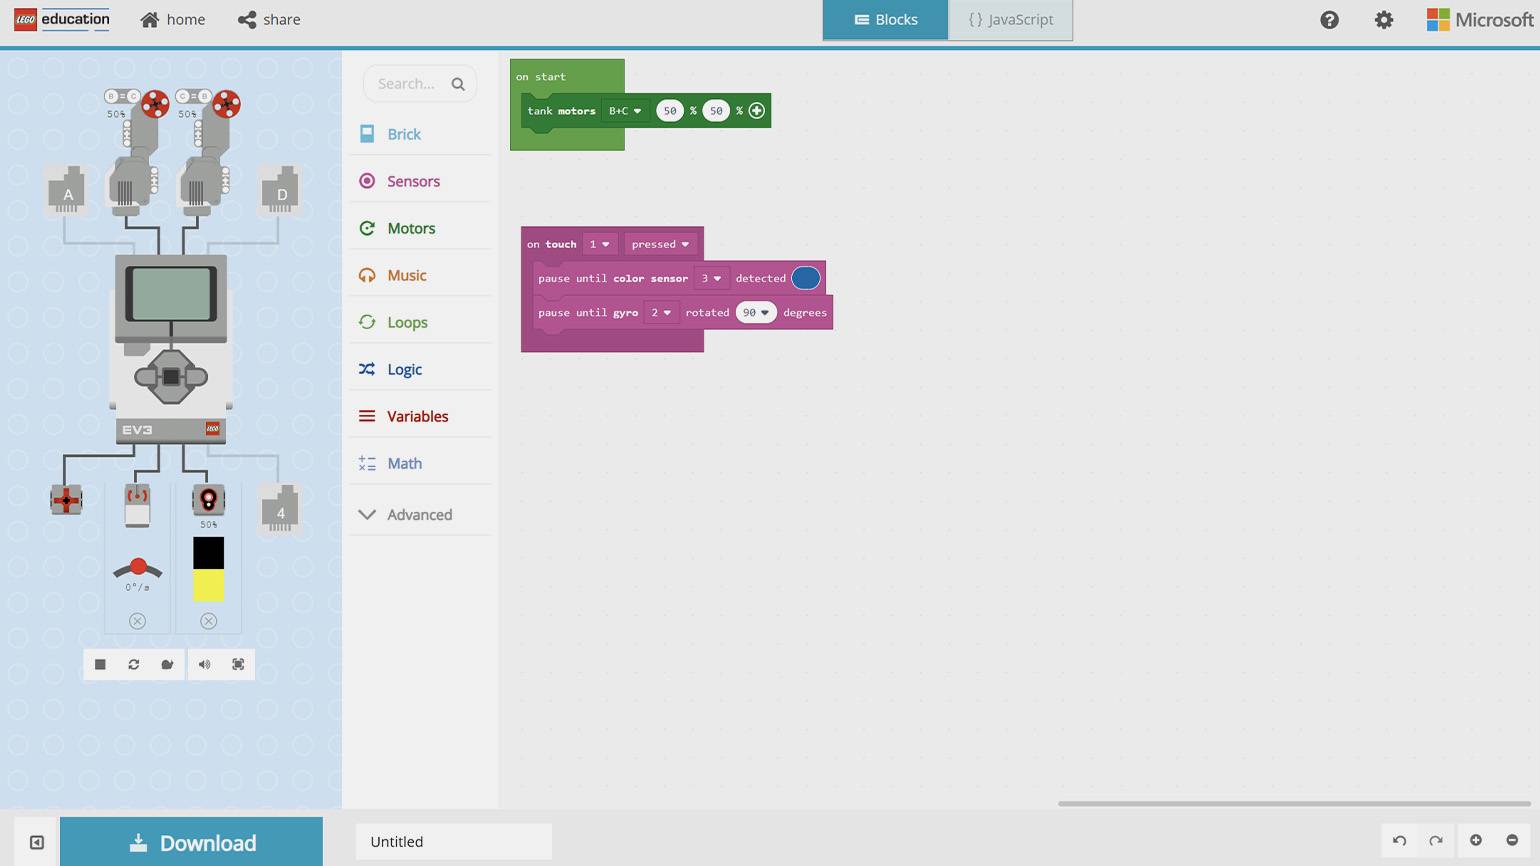
Task: Open the touch event 'pressed' dropdown
Action: pyautogui.click(x=660, y=244)
